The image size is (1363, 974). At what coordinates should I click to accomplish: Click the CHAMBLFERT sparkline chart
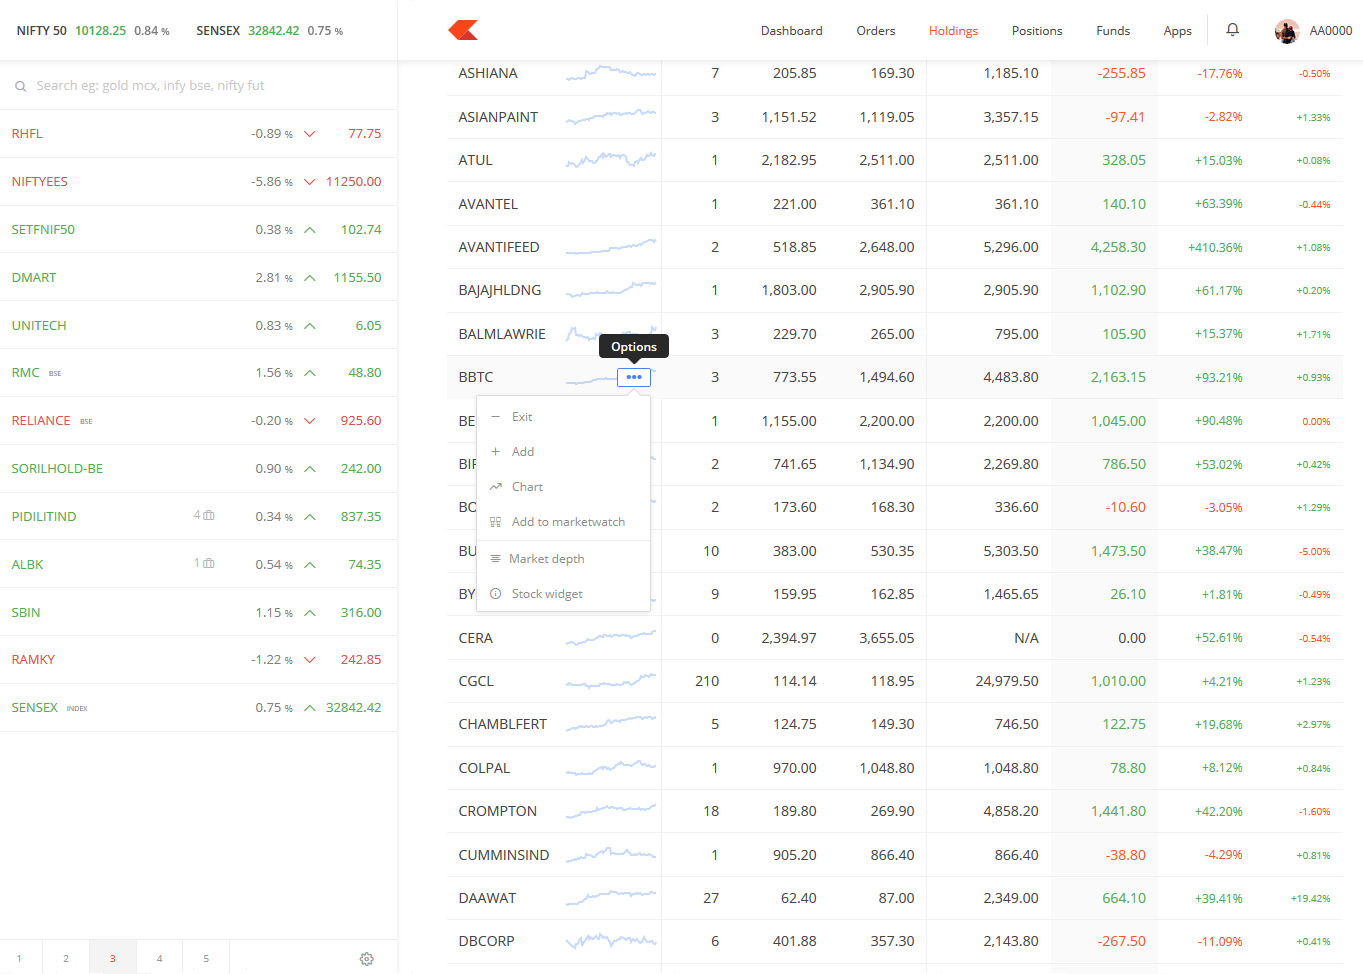point(611,724)
